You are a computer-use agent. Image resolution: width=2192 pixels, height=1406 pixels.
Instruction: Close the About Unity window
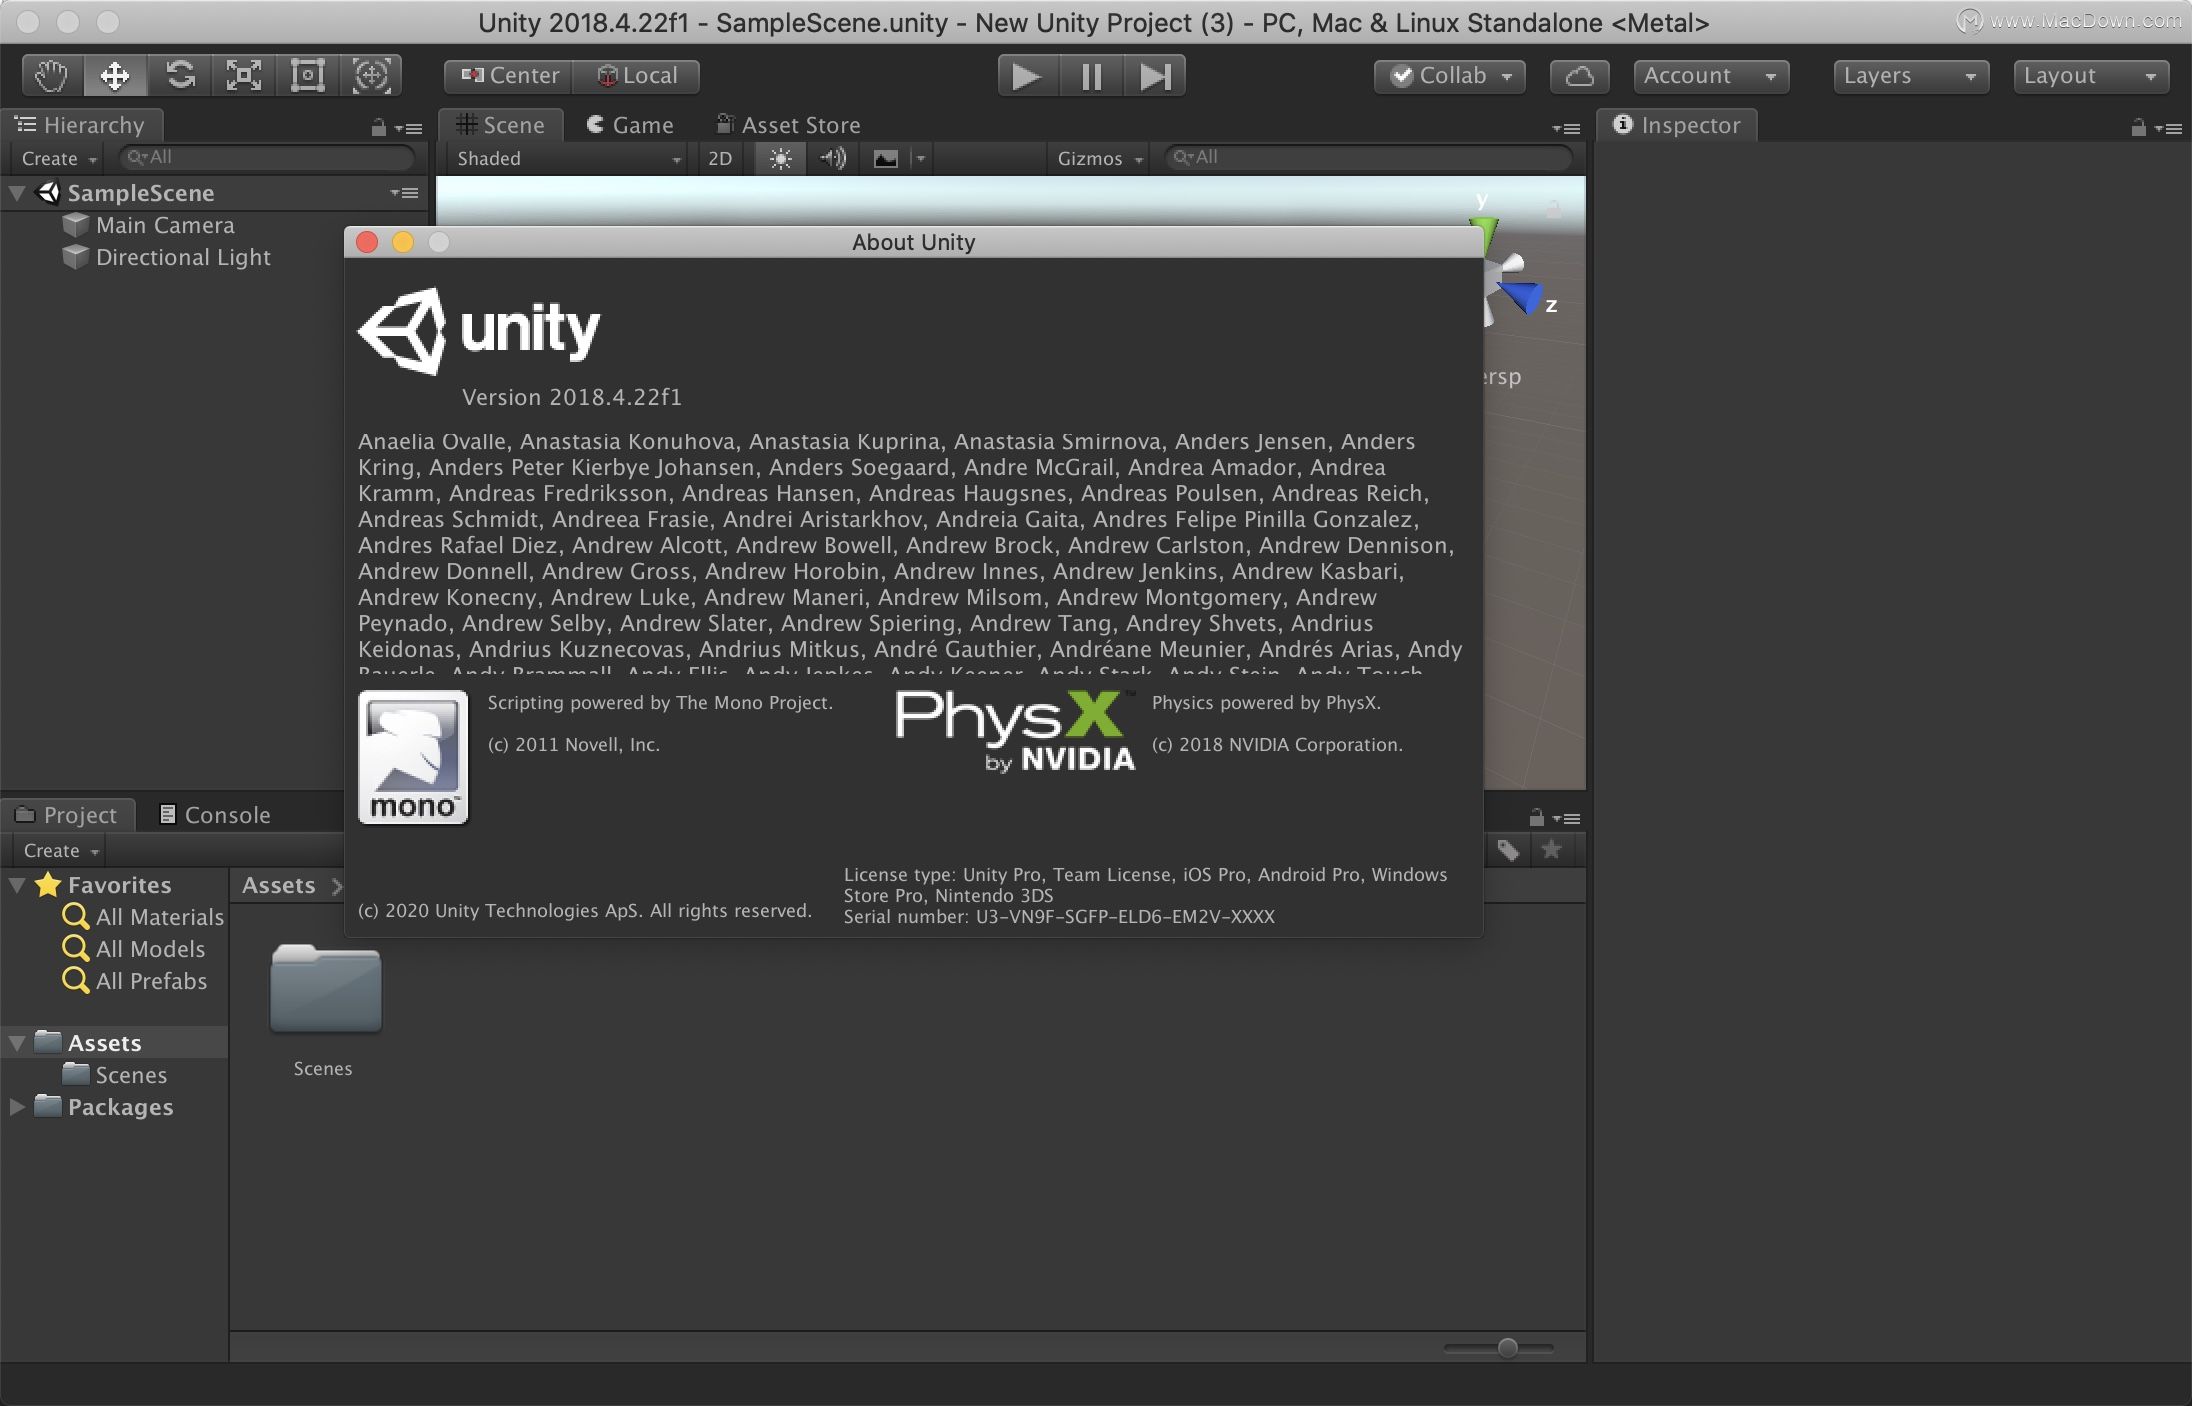click(367, 242)
